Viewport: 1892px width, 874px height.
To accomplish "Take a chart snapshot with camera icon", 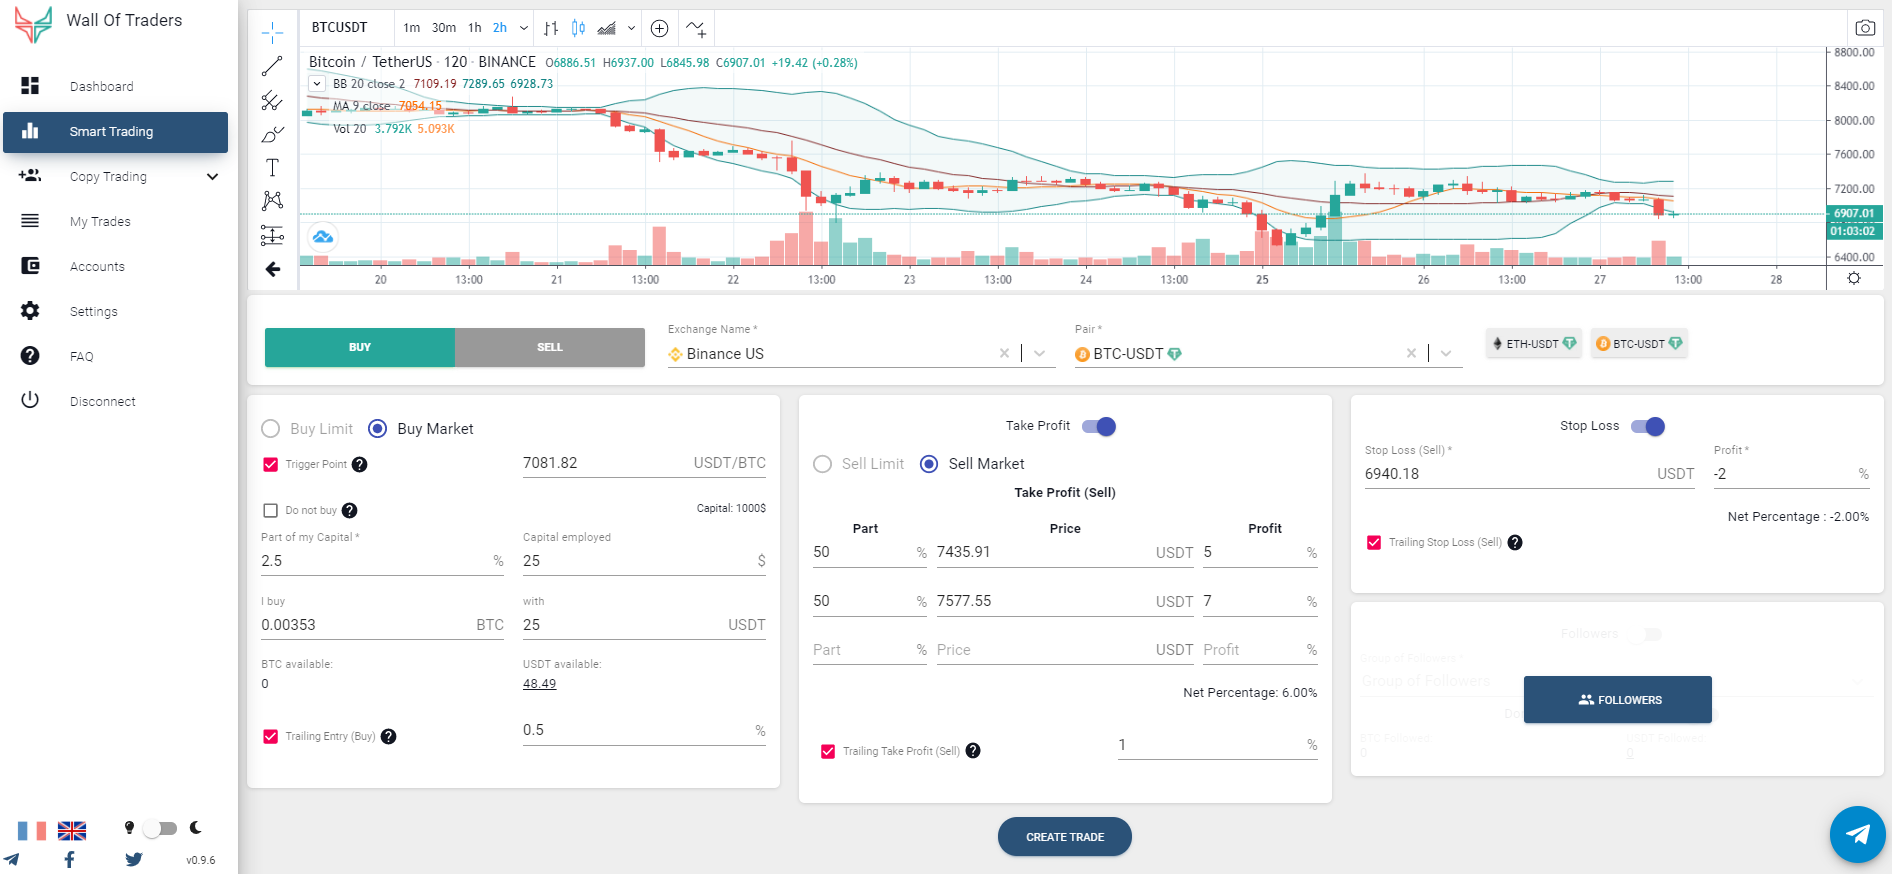I will [1865, 28].
